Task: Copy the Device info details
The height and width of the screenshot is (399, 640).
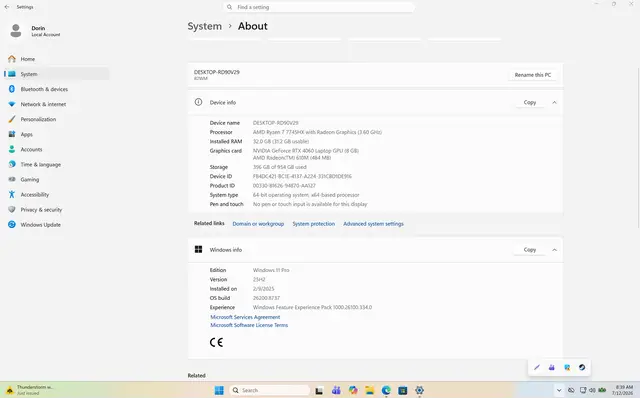Action: (x=530, y=102)
